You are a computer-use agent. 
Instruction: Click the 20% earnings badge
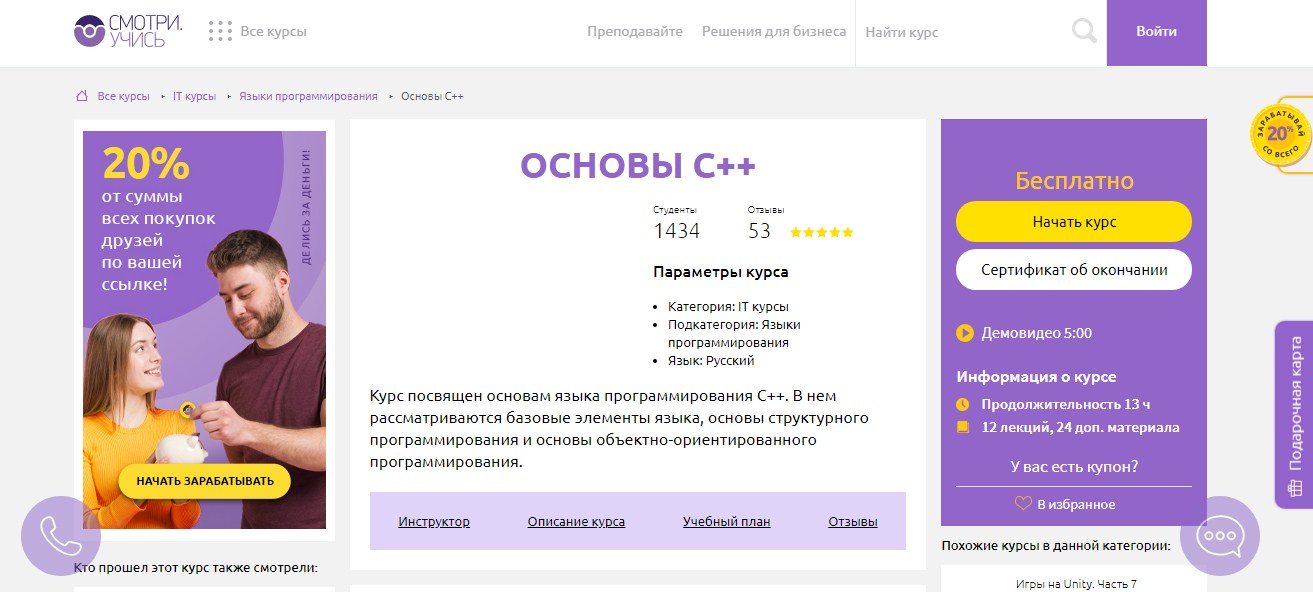coord(1280,135)
